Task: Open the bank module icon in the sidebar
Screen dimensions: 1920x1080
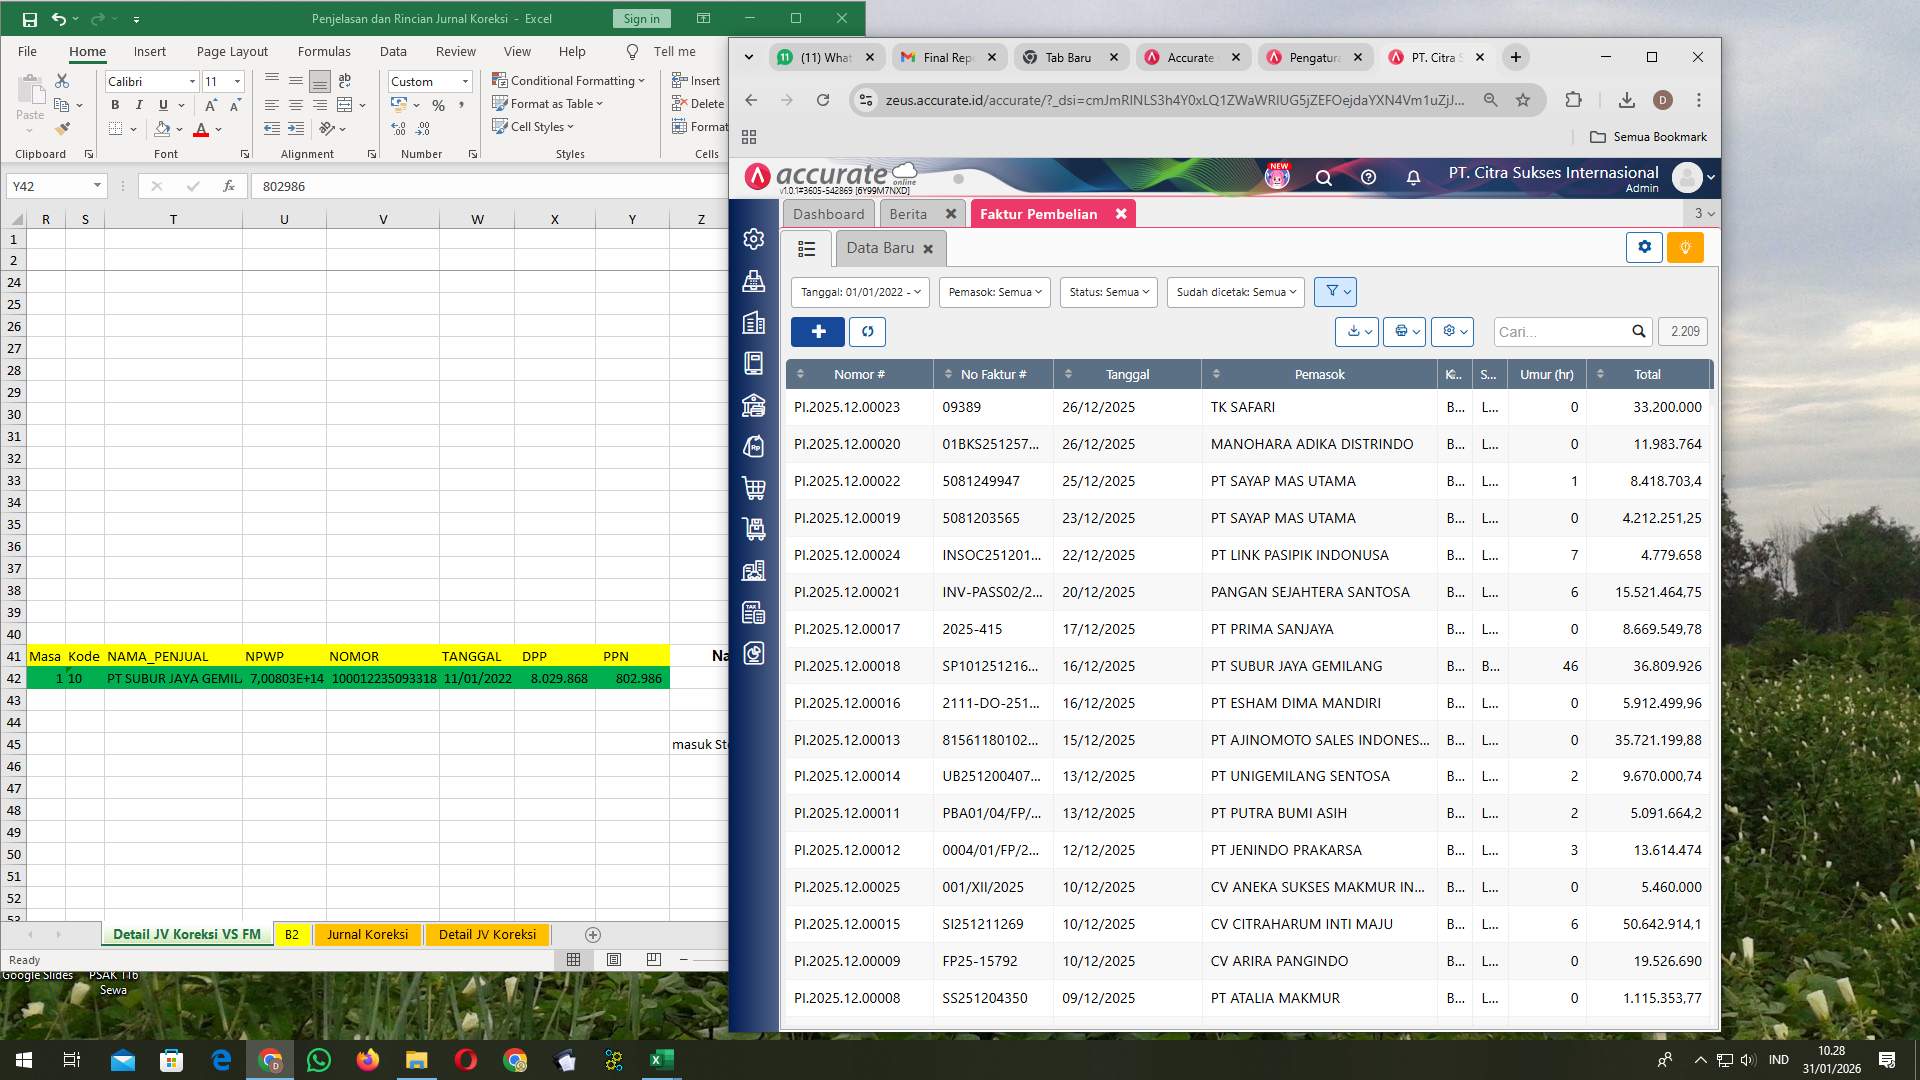Action: coord(753,407)
